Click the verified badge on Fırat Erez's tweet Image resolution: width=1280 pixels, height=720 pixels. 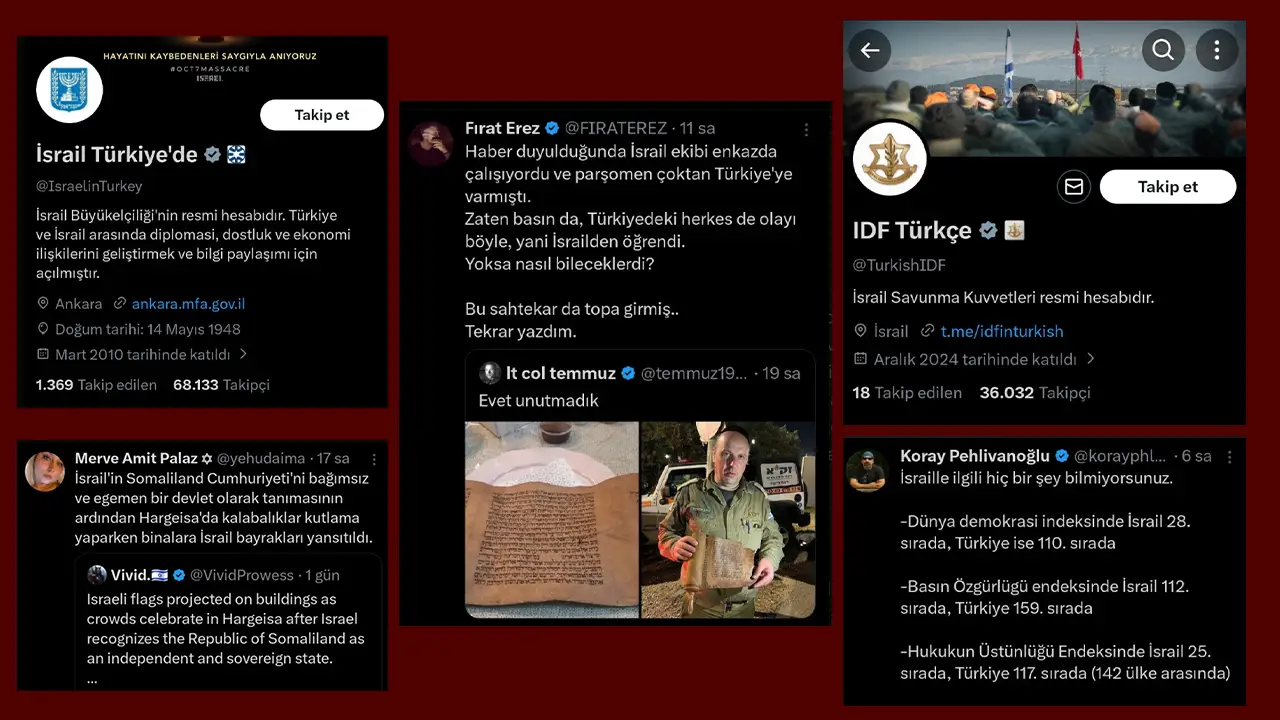click(551, 128)
